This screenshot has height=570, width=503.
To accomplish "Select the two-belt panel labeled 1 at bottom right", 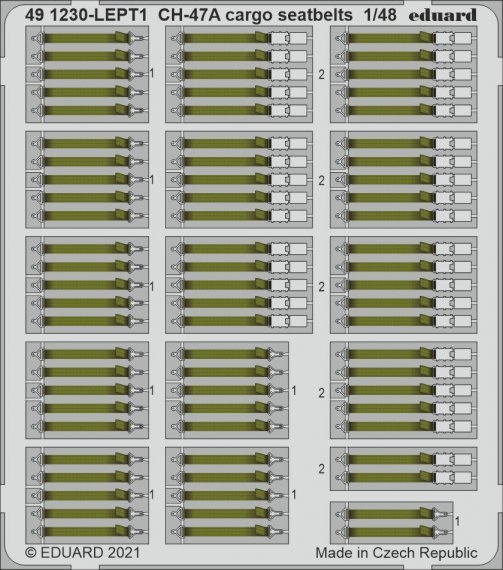I will coord(391,523).
